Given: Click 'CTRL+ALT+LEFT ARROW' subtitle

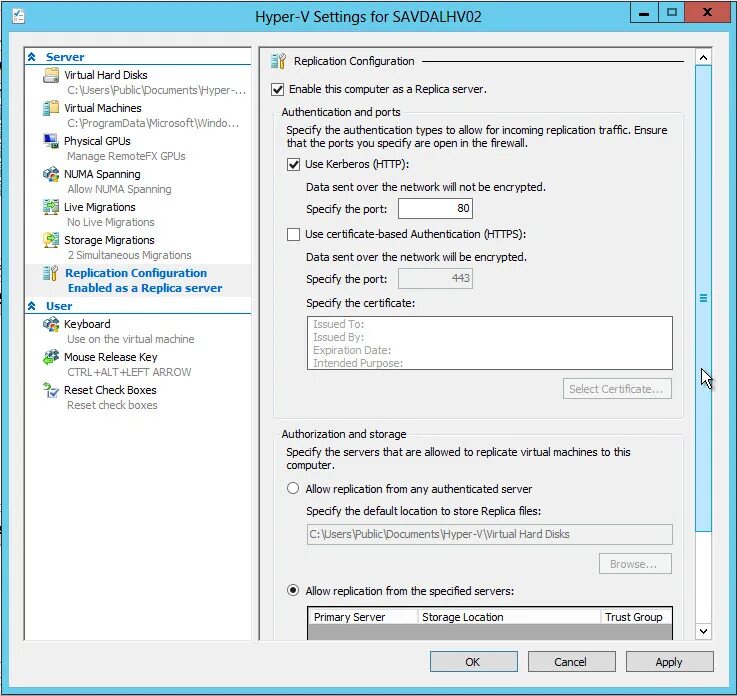Looking at the screenshot, I should (x=129, y=372).
